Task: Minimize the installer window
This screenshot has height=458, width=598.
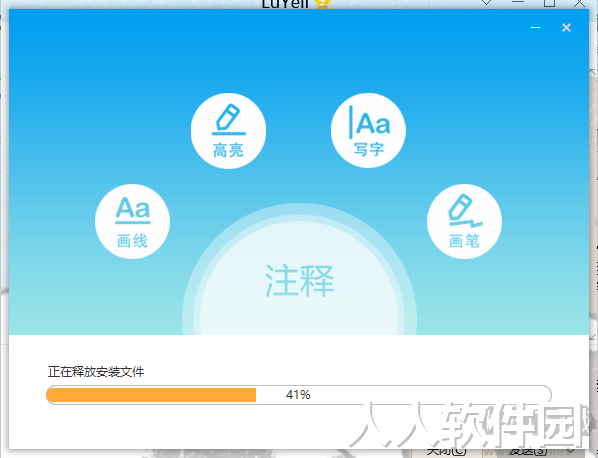Action: click(535, 27)
